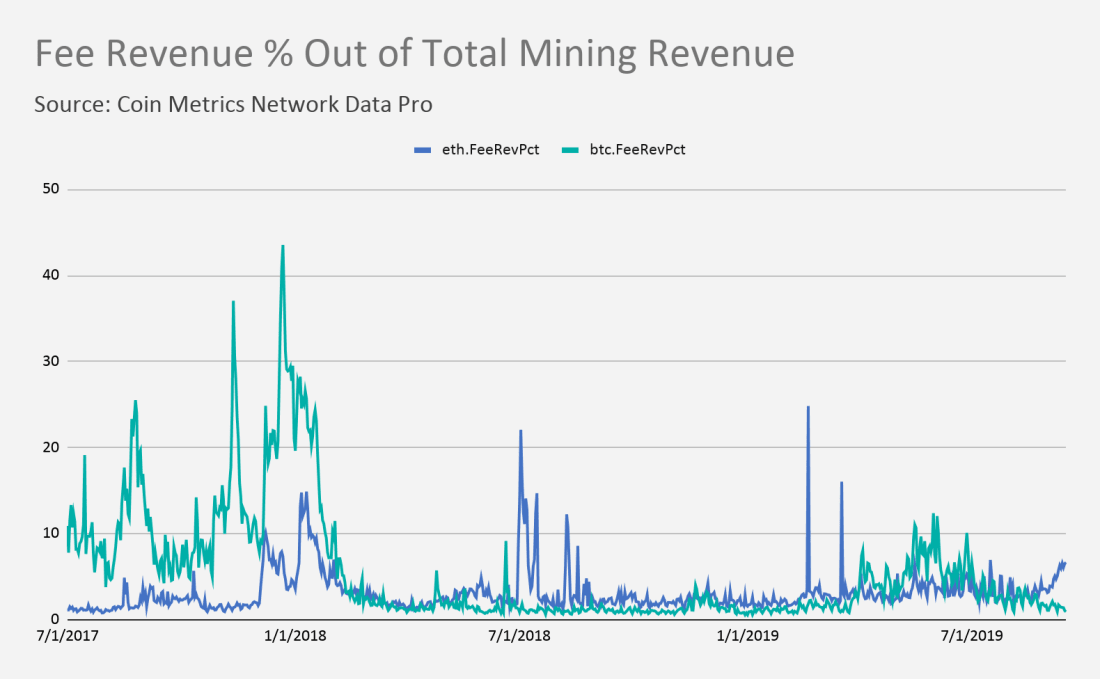Click the 0 y-axis label
The width and height of the screenshot is (1100, 679).
tap(55, 619)
